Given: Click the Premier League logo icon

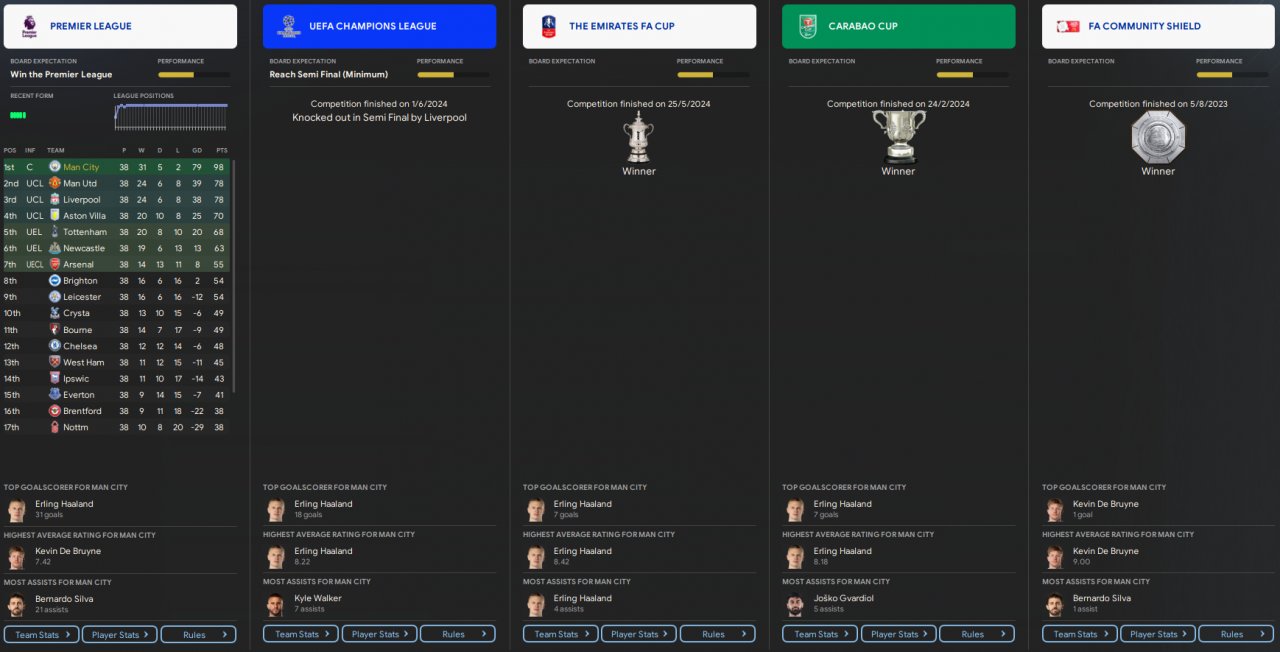Looking at the screenshot, I should click(28, 26).
